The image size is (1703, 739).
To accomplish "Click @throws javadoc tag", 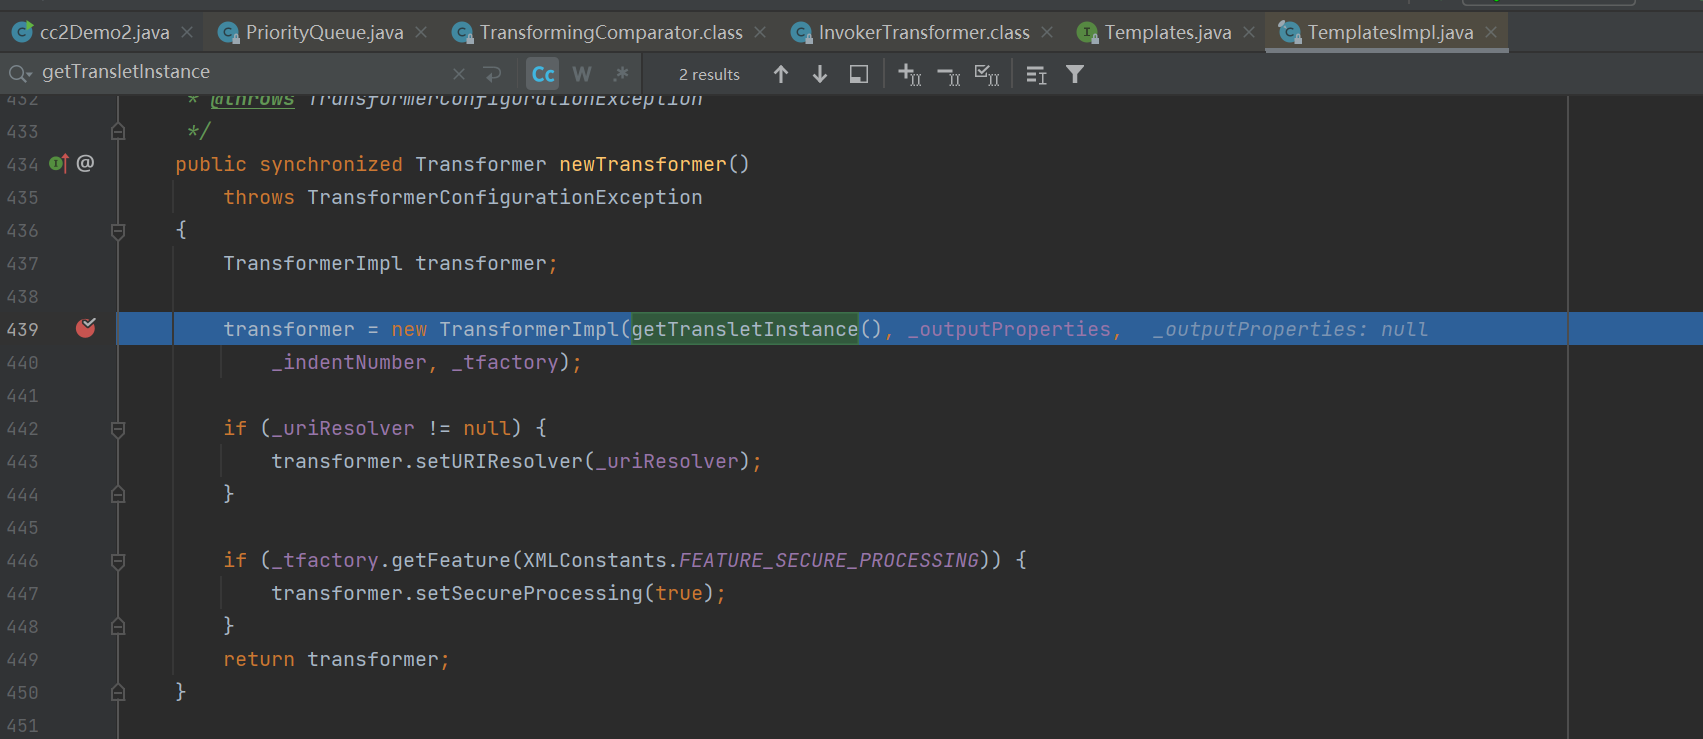I will (x=252, y=99).
